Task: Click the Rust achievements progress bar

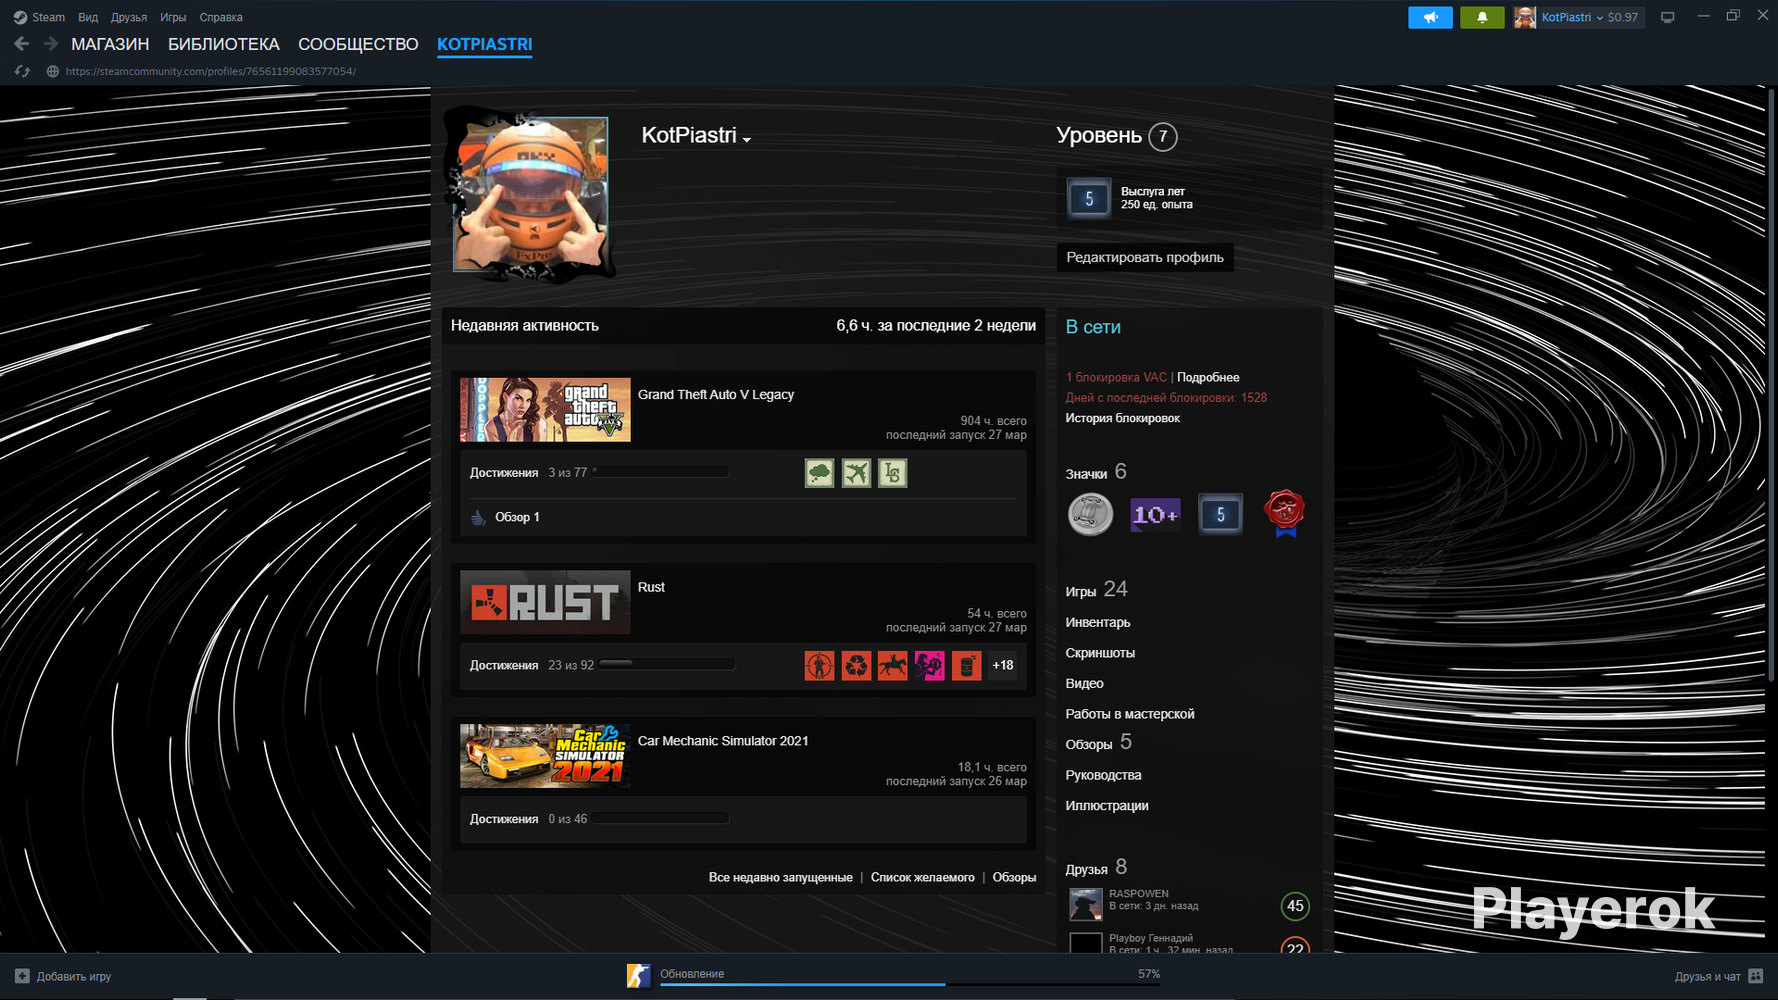Action: 667,664
